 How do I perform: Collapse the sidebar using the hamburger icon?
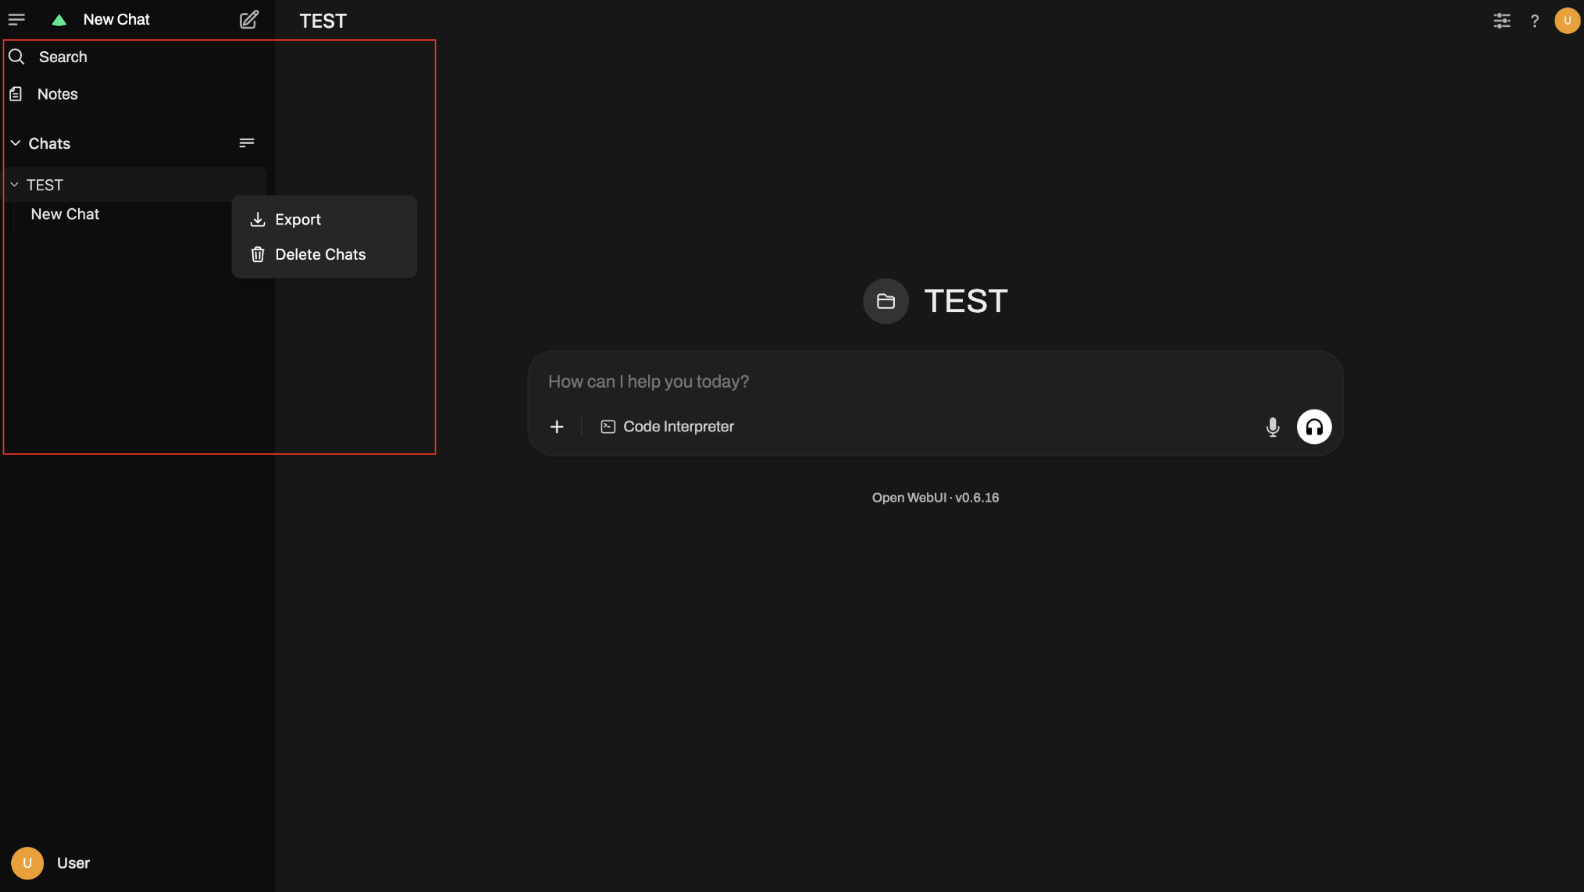[x=17, y=20]
